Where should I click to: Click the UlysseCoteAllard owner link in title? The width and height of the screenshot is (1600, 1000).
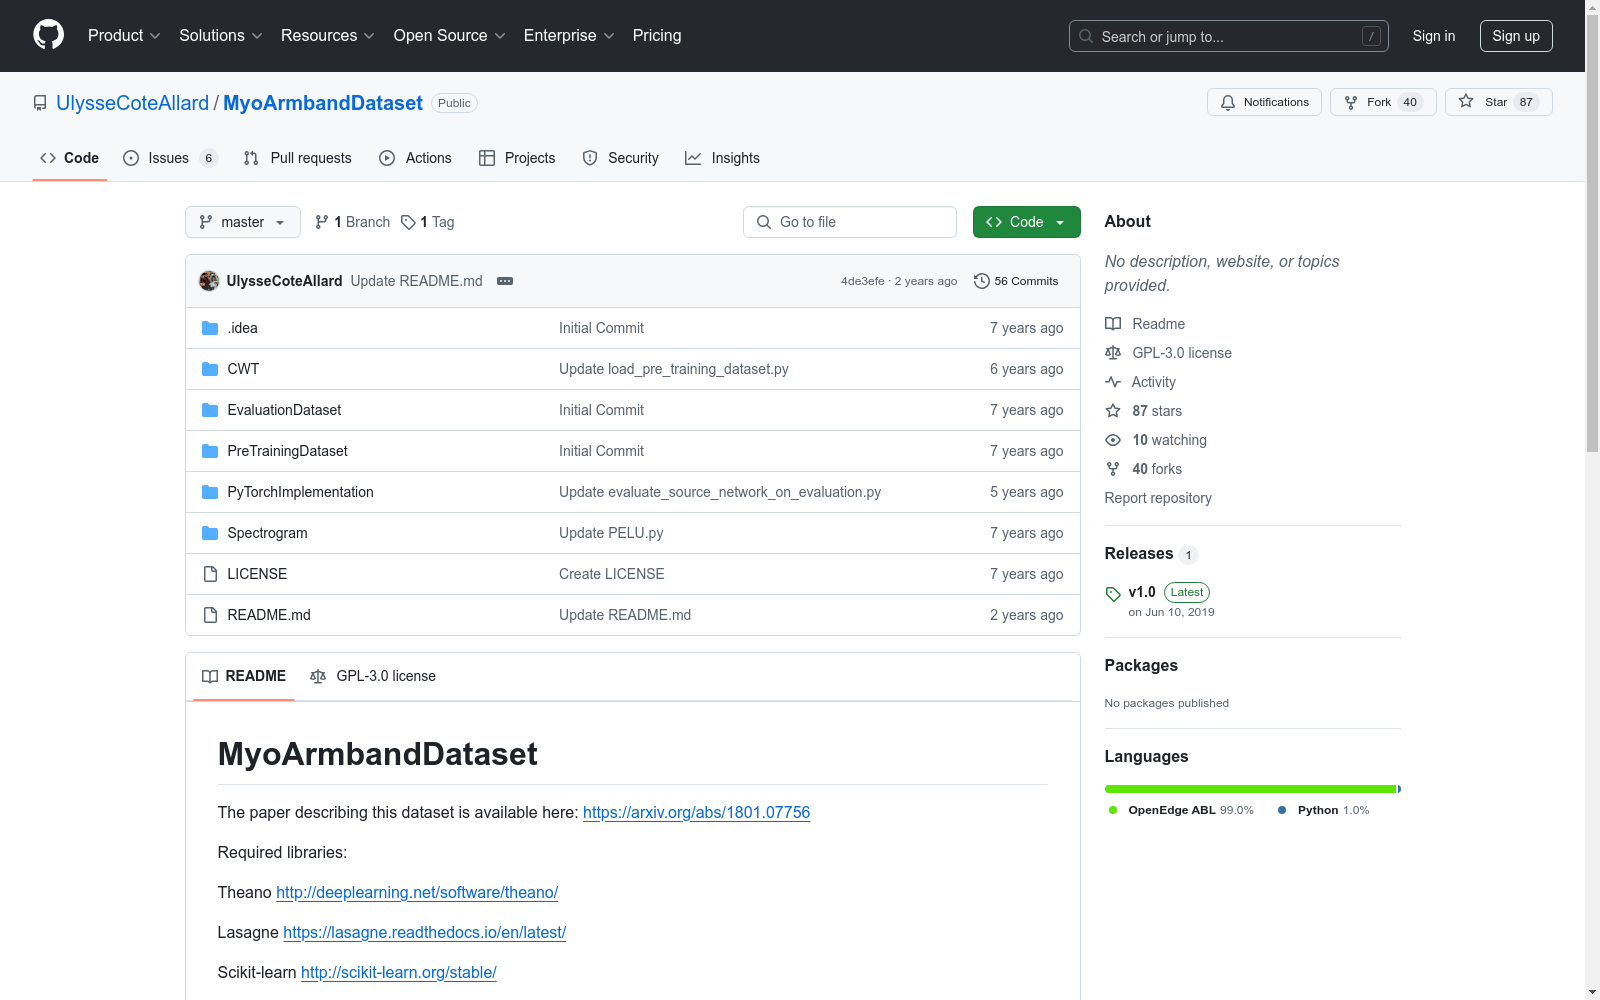click(133, 103)
